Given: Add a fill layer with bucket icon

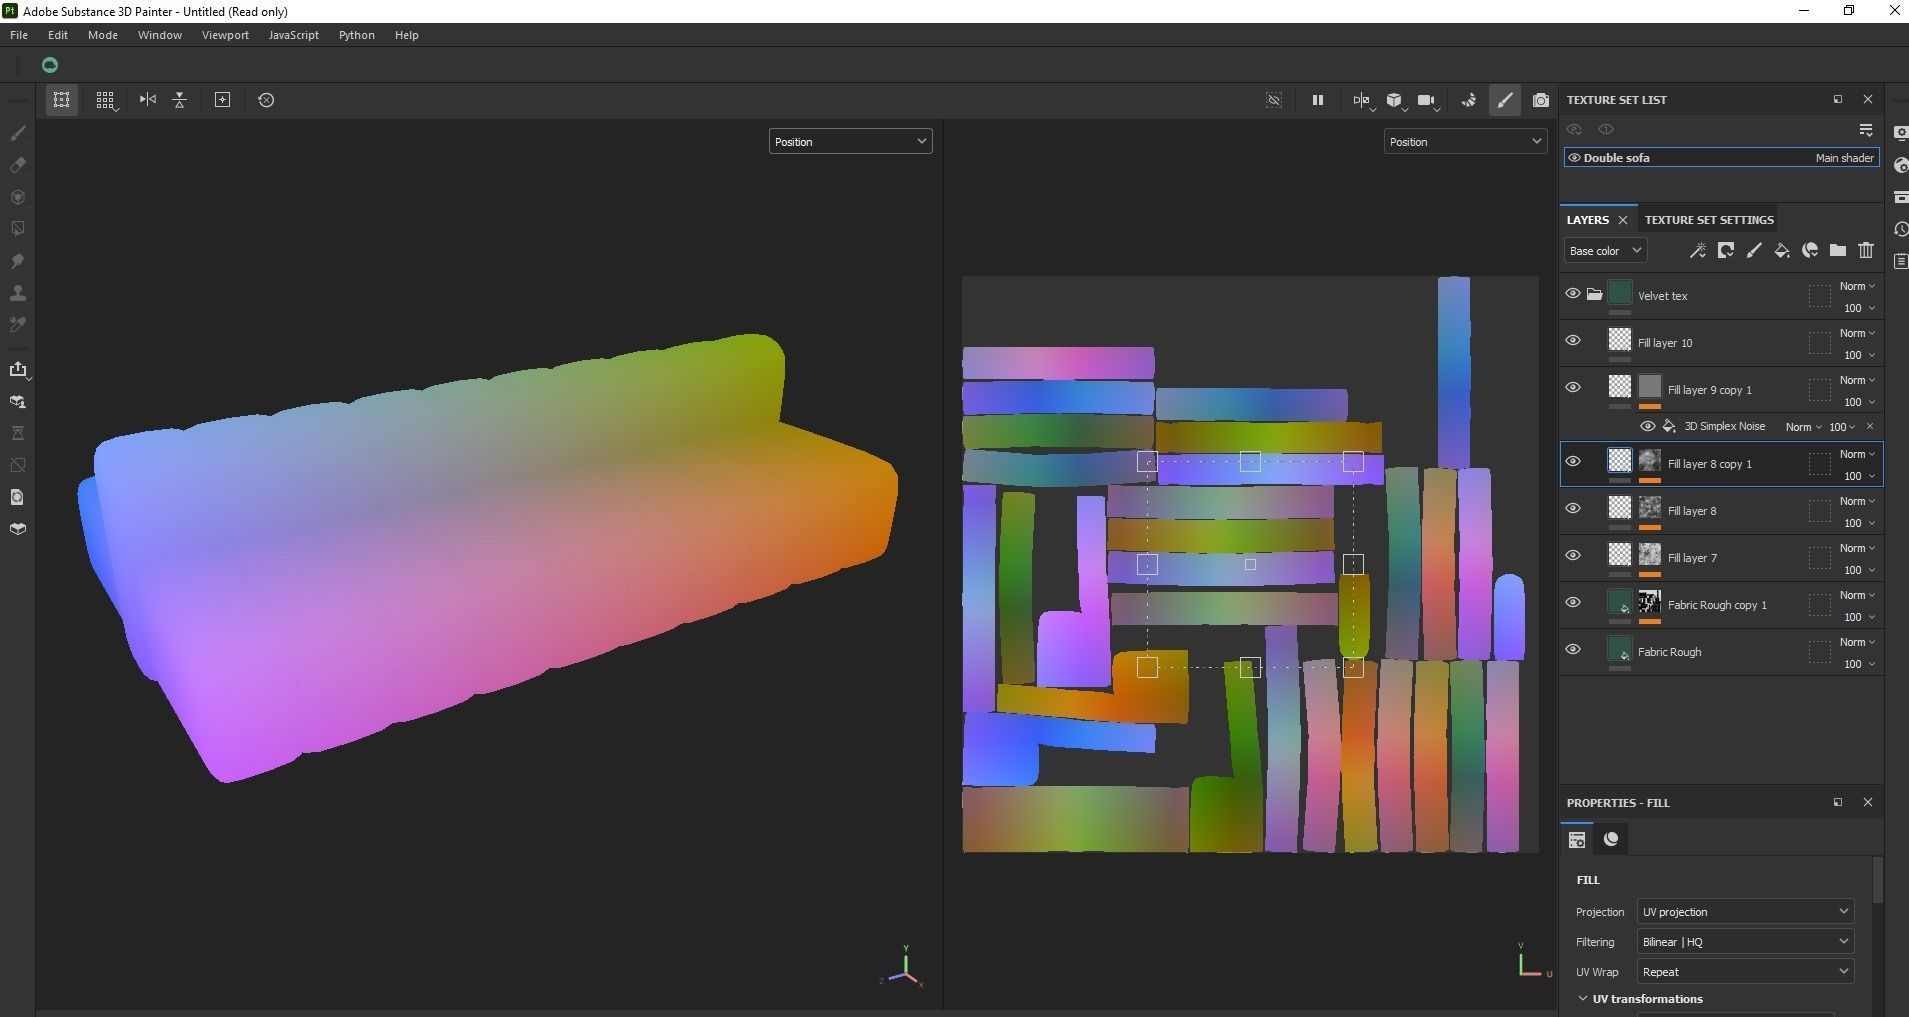Looking at the screenshot, I should click(1782, 251).
